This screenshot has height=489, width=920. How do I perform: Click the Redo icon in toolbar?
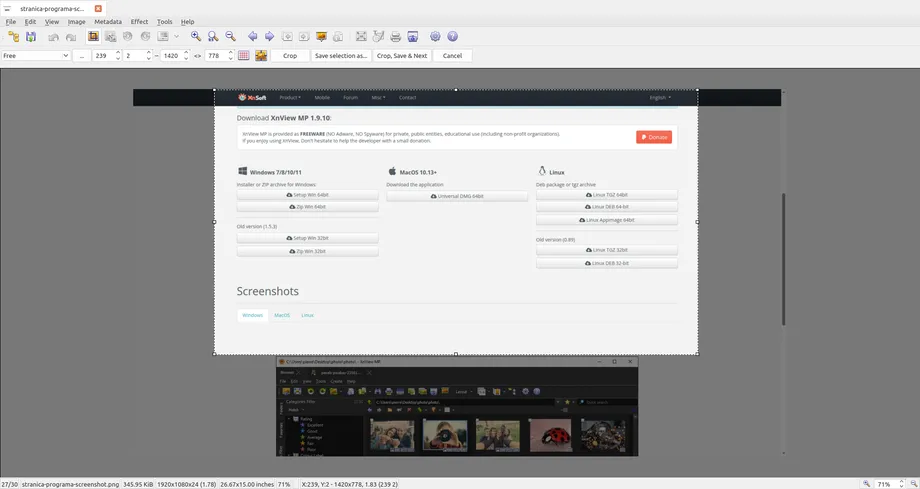coord(71,36)
